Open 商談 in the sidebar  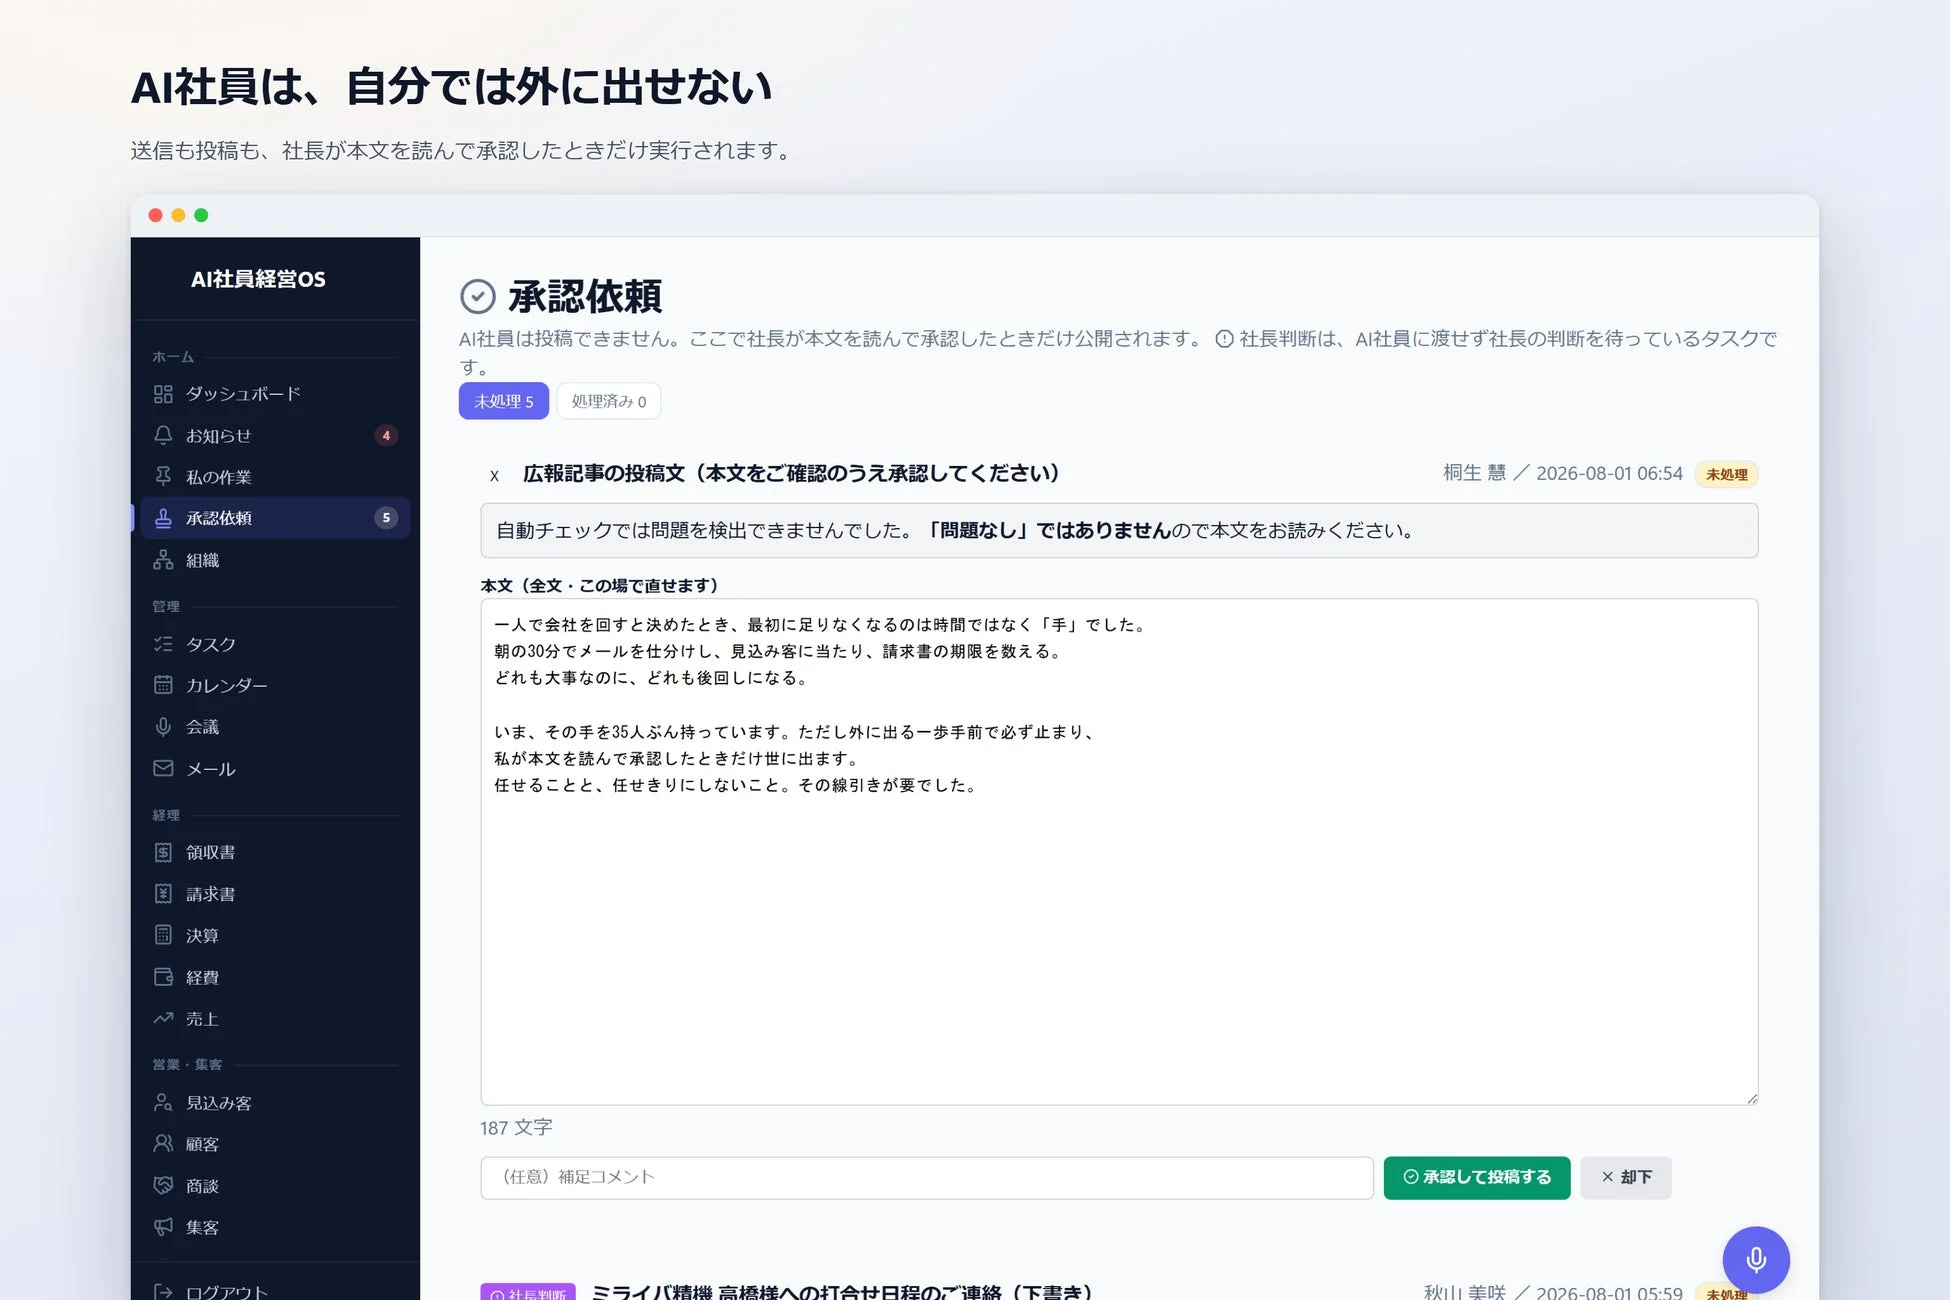pos(275,1186)
